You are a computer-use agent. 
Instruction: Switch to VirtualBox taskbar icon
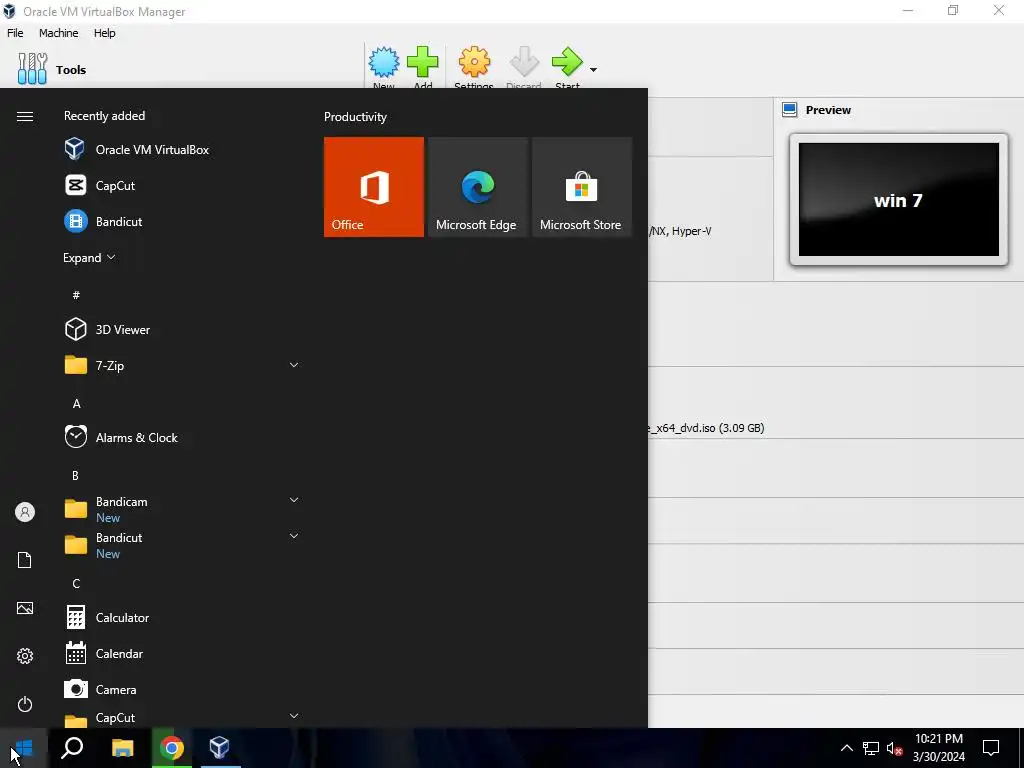pyautogui.click(x=219, y=748)
